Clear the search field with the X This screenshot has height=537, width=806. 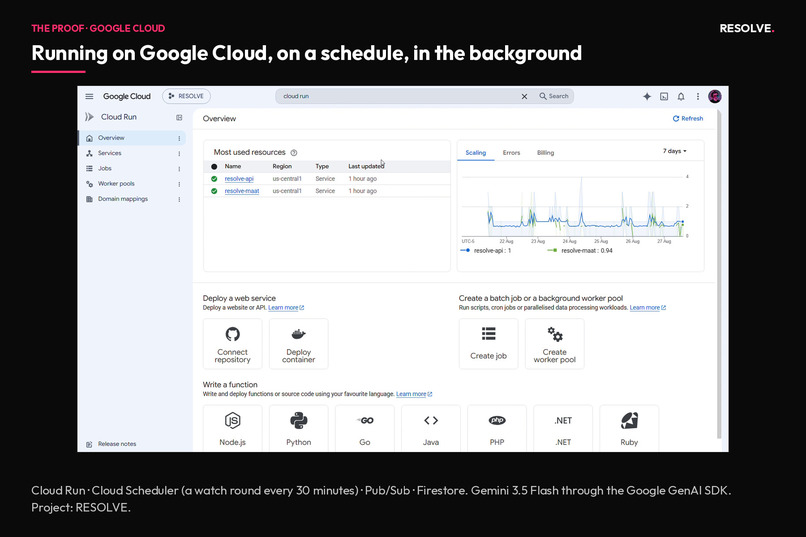(x=524, y=96)
